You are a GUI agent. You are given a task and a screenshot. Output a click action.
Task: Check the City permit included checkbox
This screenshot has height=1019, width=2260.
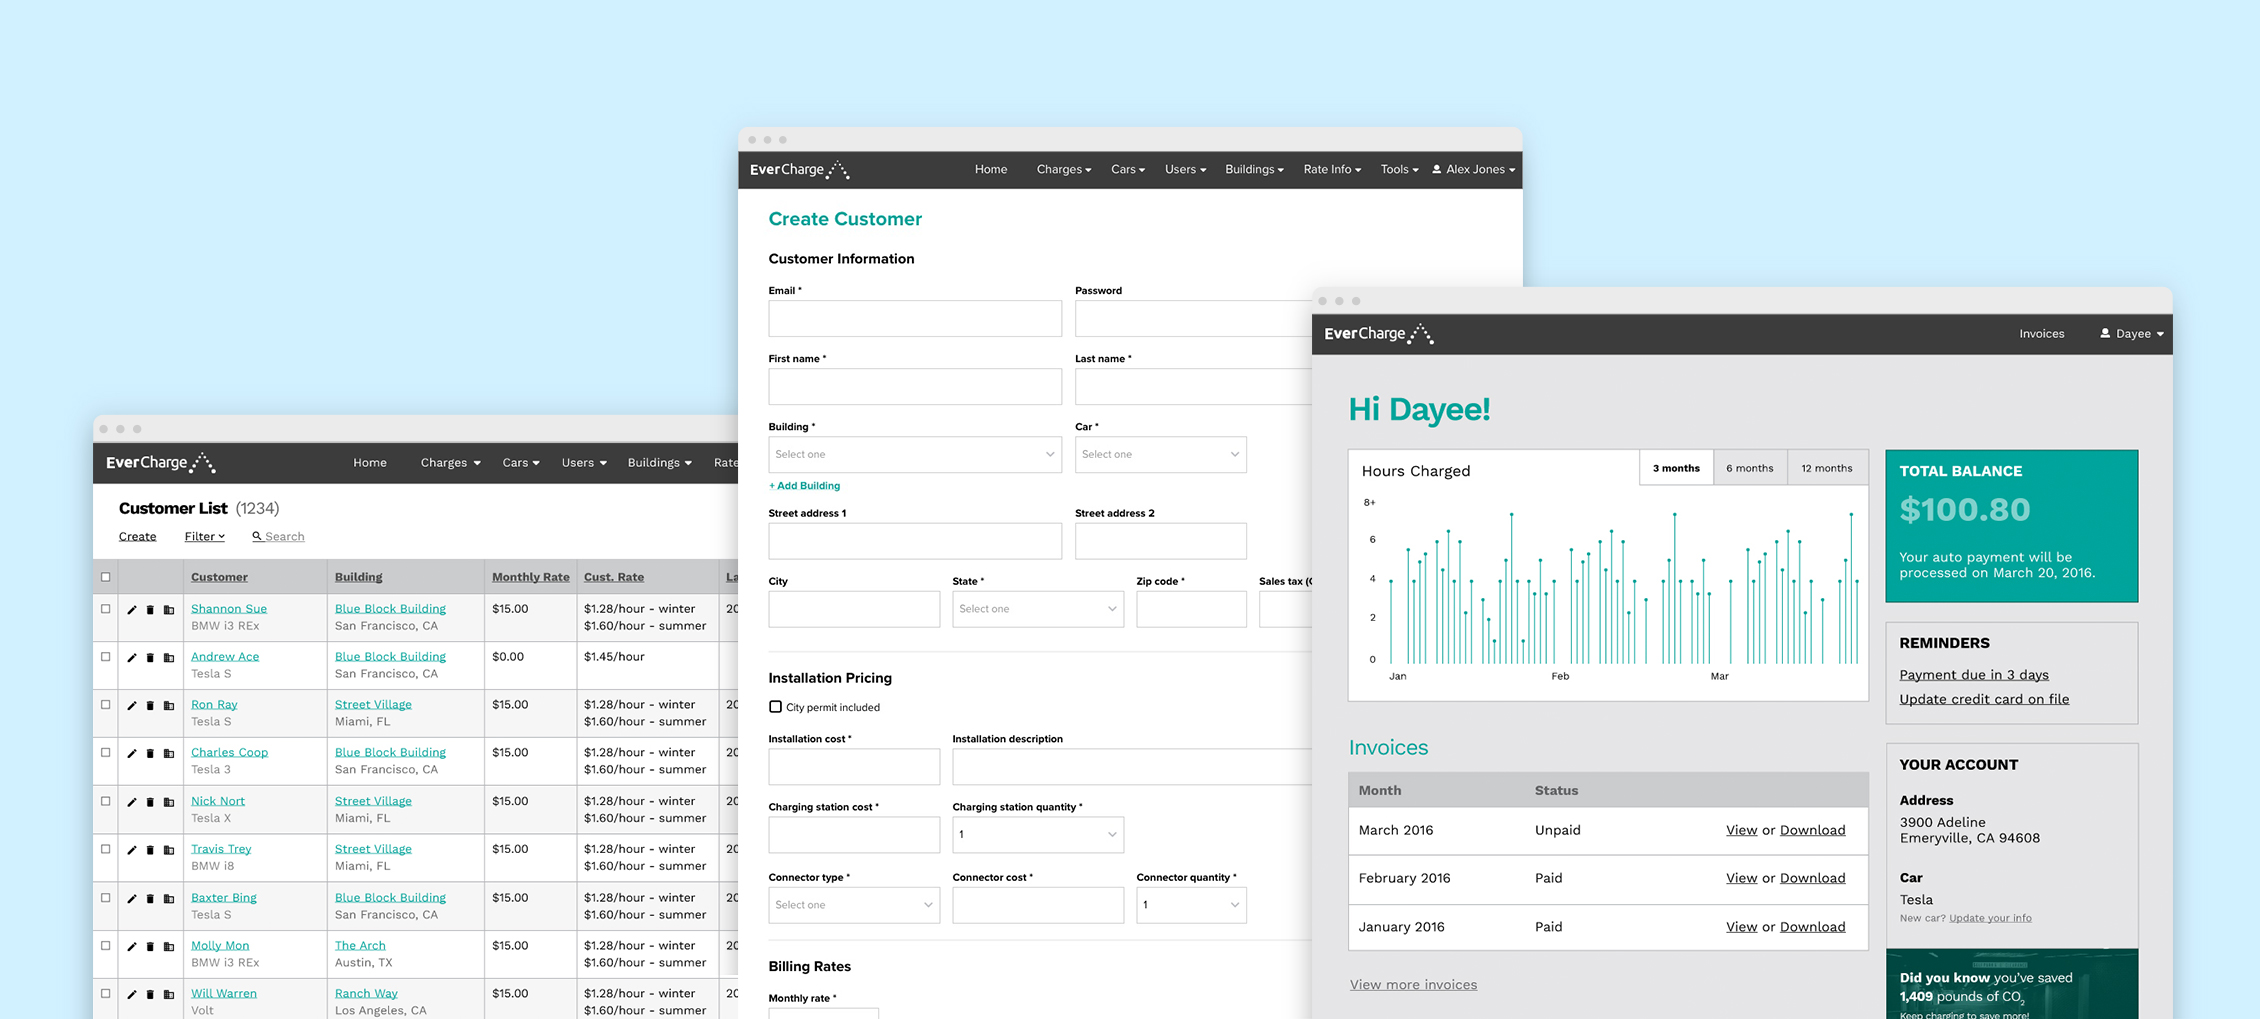(x=775, y=707)
